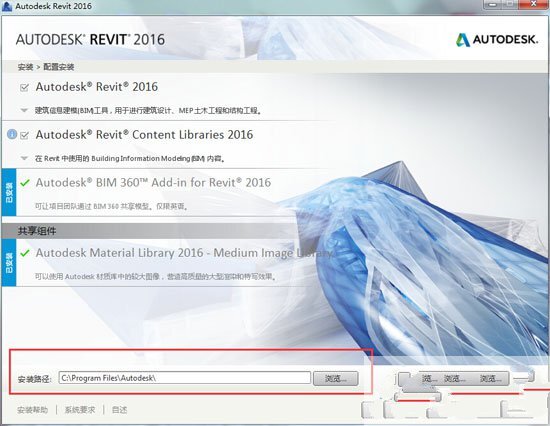The height and width of the screenshot is (426, 550).
Task: Open the 系统要求 link
Action: pos(80,410)
